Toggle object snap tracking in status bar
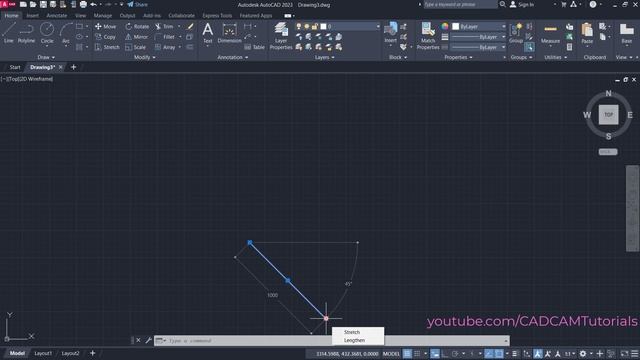 [x=489, y=353]
